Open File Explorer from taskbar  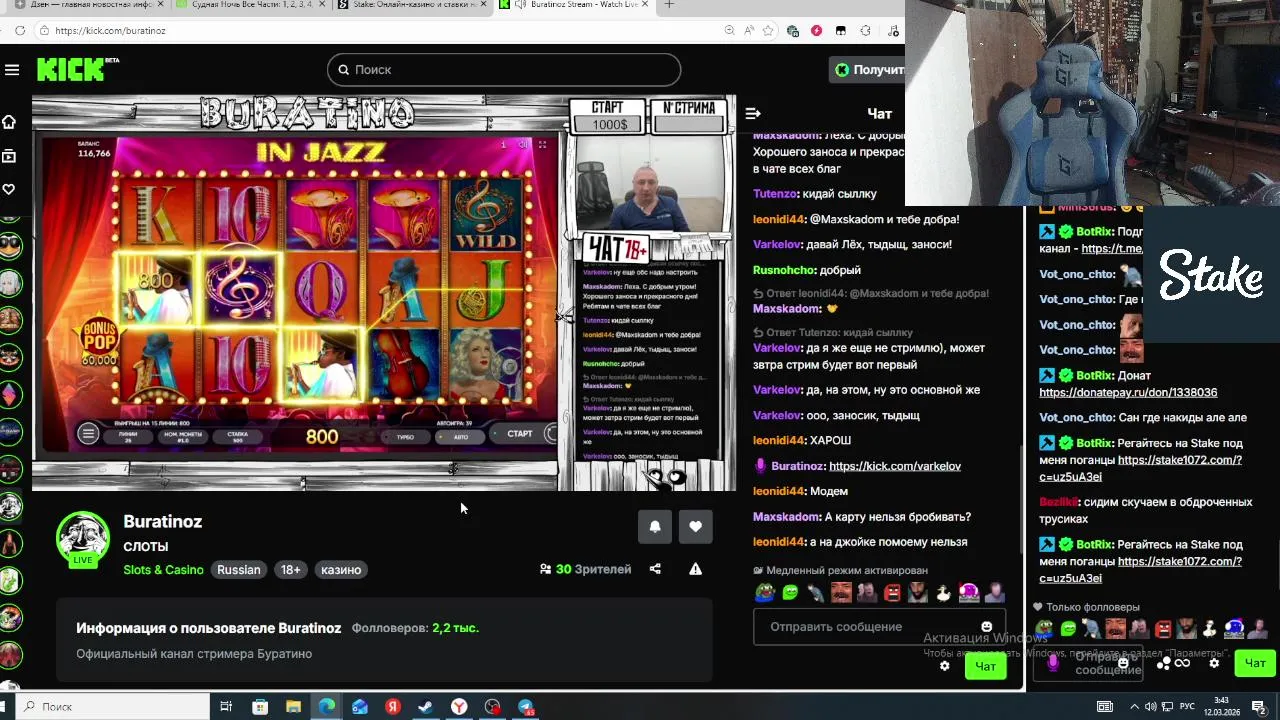pyautogui.click(x=293, y=707)
